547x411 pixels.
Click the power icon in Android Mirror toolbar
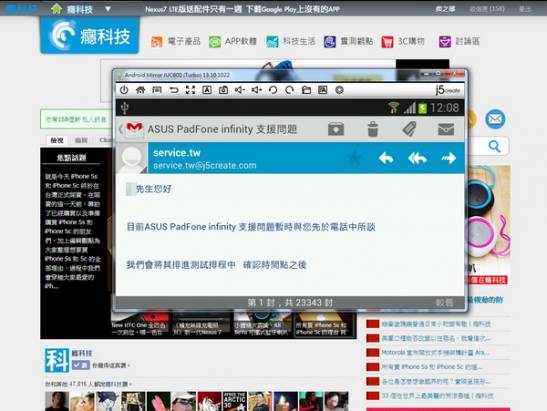tap(124, 90)
